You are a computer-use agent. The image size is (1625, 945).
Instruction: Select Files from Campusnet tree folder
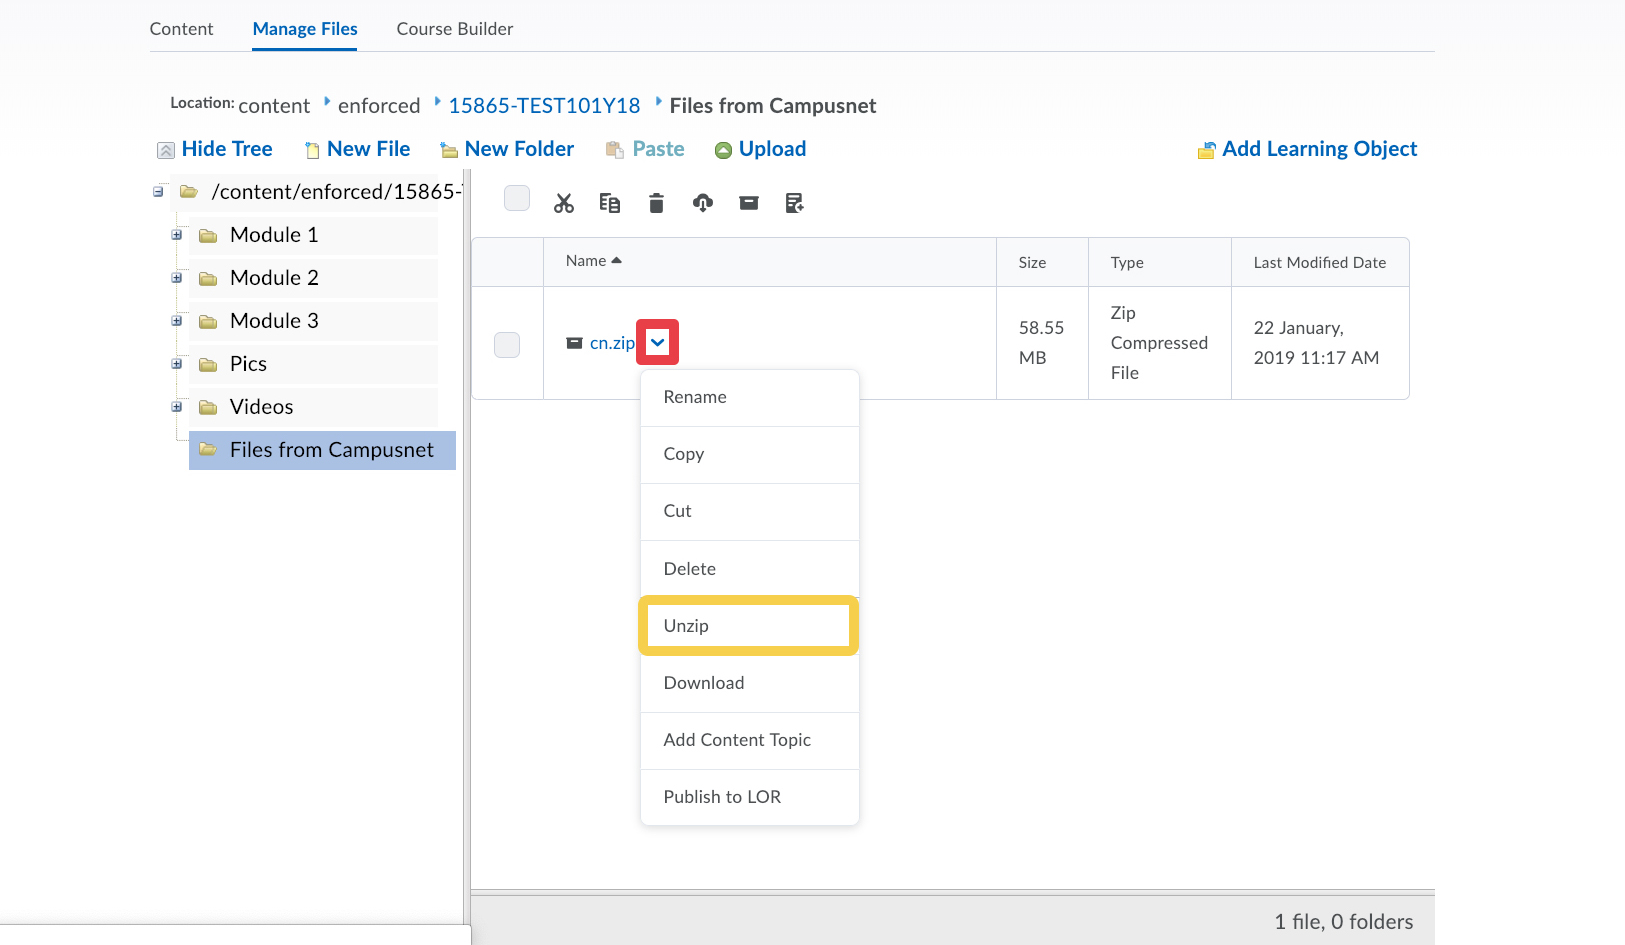pos(331,450)
